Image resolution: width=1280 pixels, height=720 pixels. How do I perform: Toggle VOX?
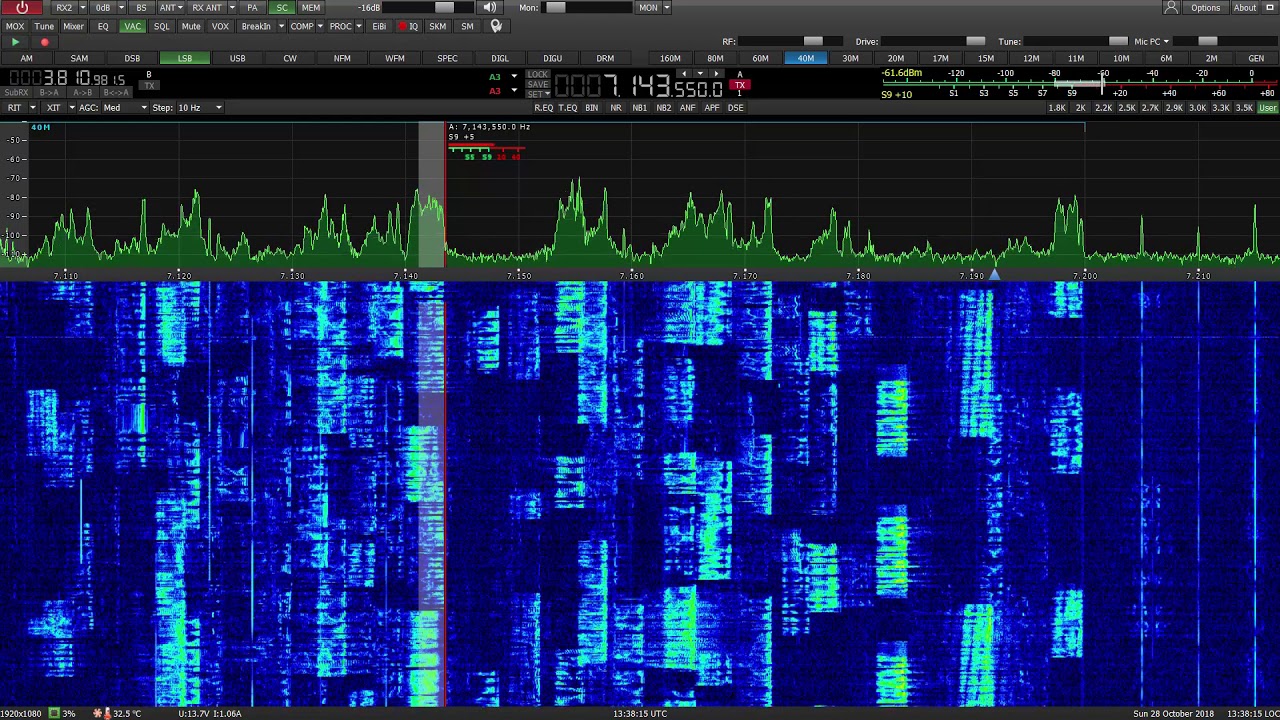coord(220,26)
